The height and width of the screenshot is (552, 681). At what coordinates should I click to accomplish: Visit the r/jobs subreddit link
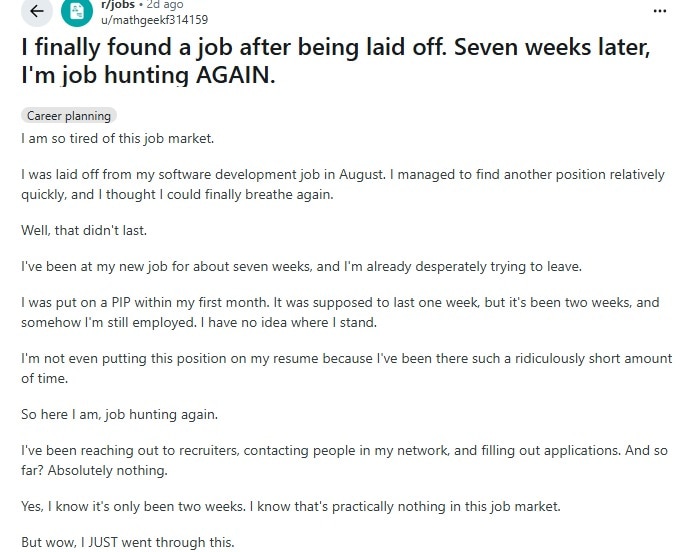click(118, 4)
